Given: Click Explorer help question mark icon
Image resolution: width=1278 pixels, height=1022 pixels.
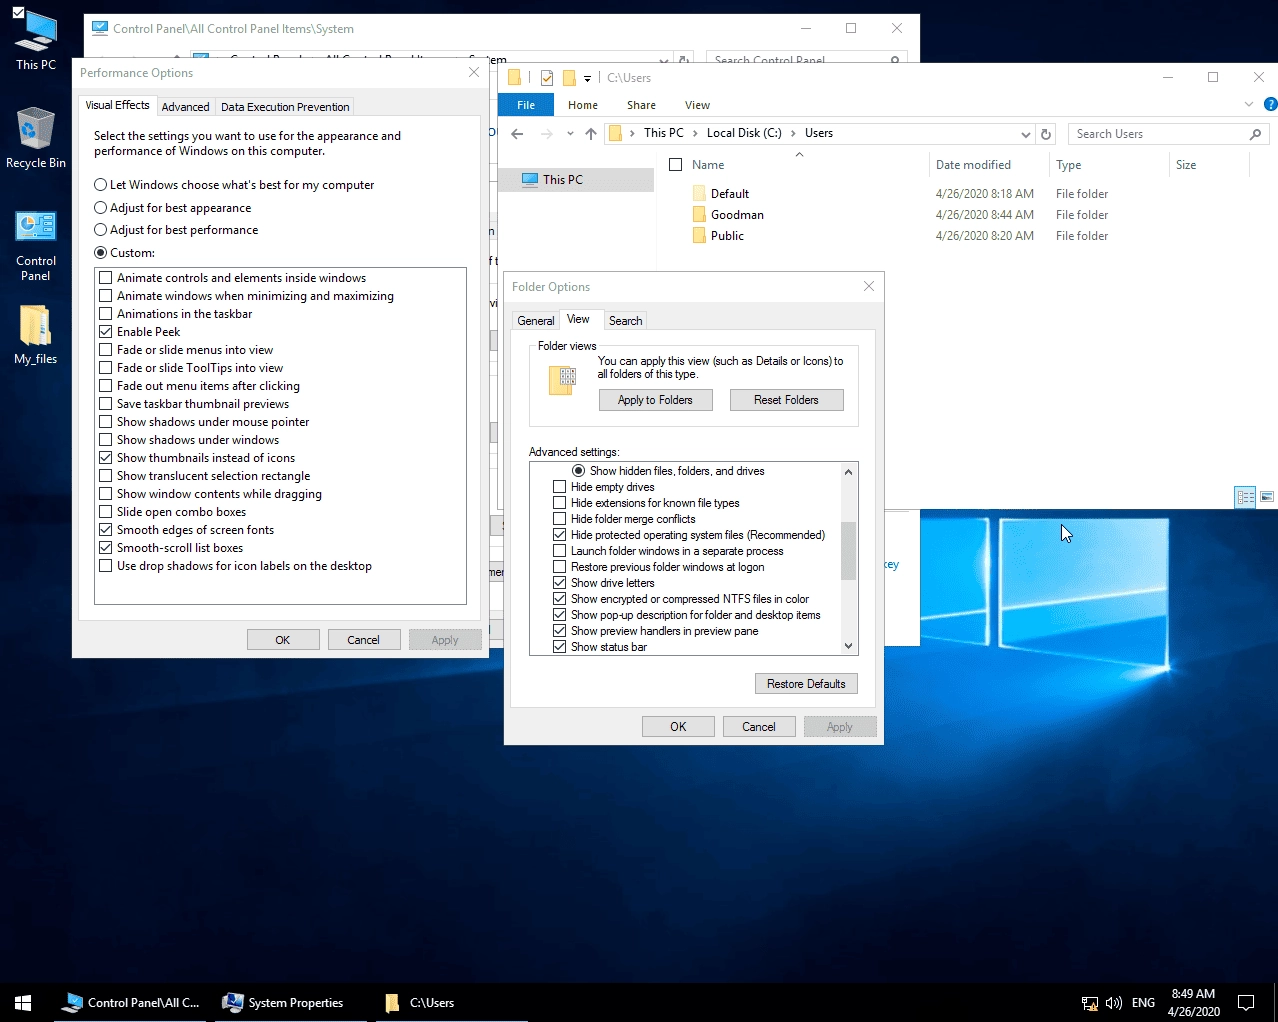Looking at the screenshot, I should coord(1270,104).
